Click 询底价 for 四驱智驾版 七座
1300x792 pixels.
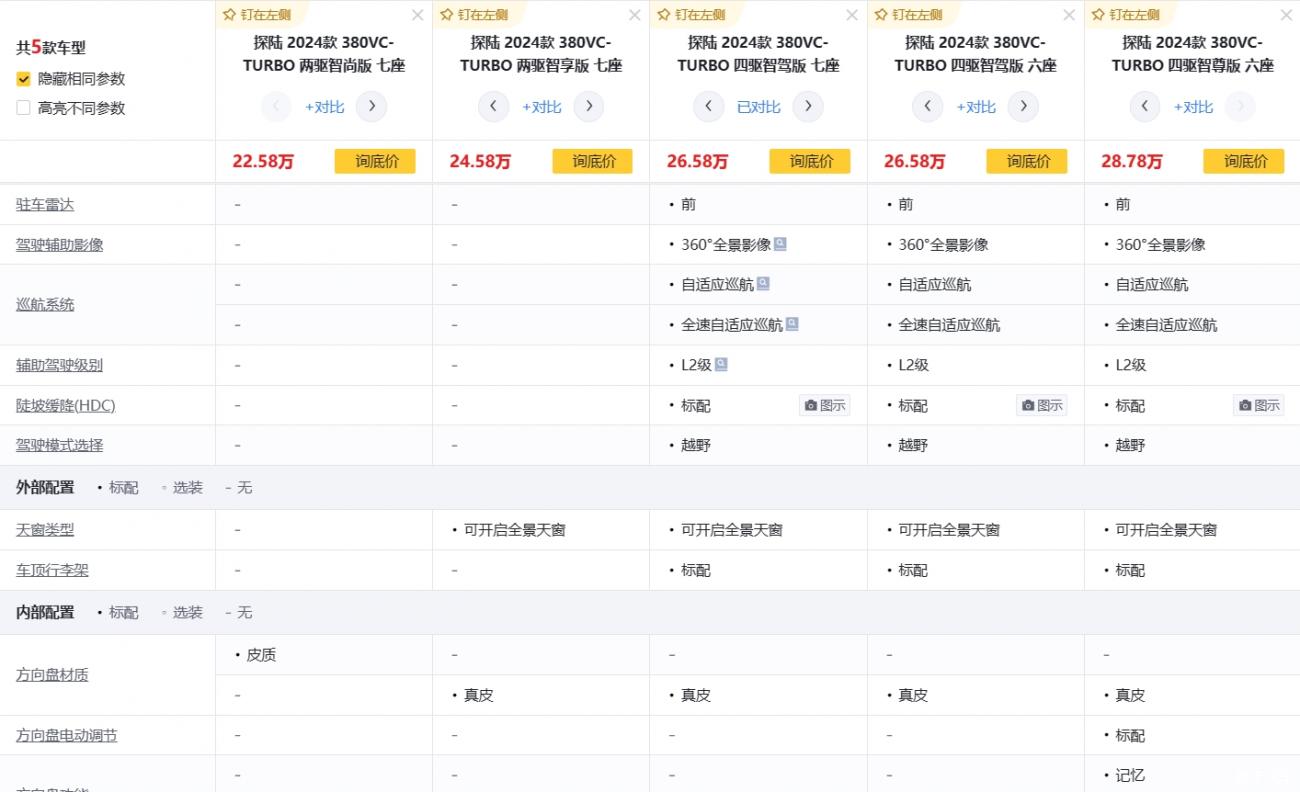pos(810,161)
